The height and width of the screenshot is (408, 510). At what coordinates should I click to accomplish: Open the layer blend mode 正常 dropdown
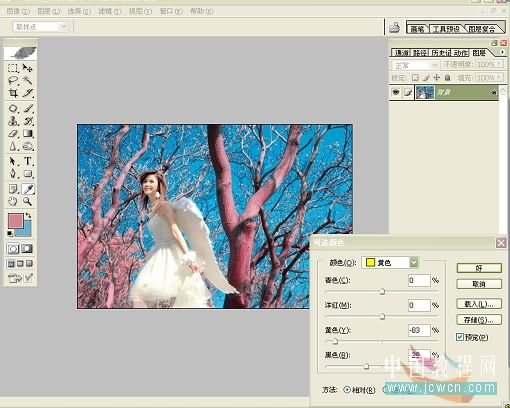pos(415,65)
